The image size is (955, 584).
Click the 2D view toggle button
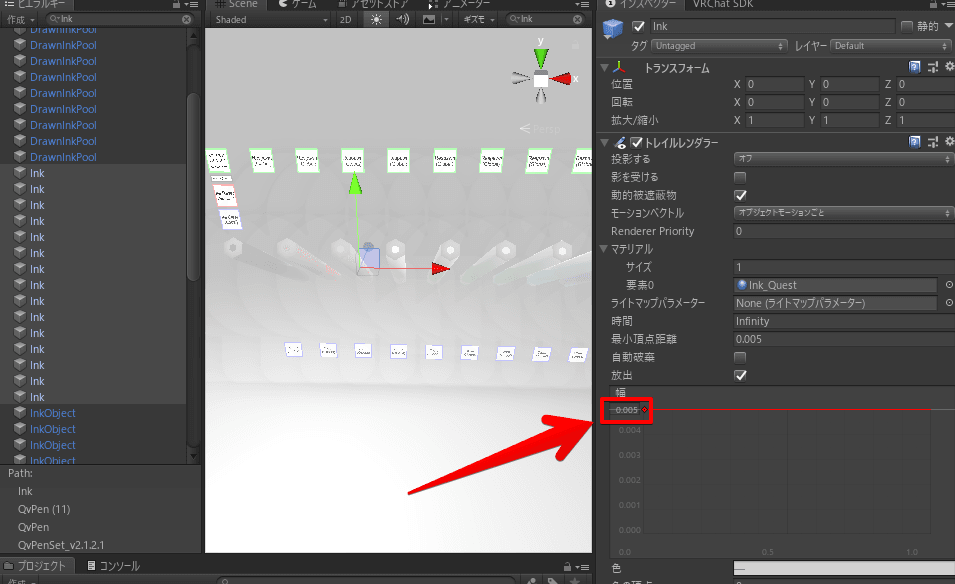tap(345, 19)
